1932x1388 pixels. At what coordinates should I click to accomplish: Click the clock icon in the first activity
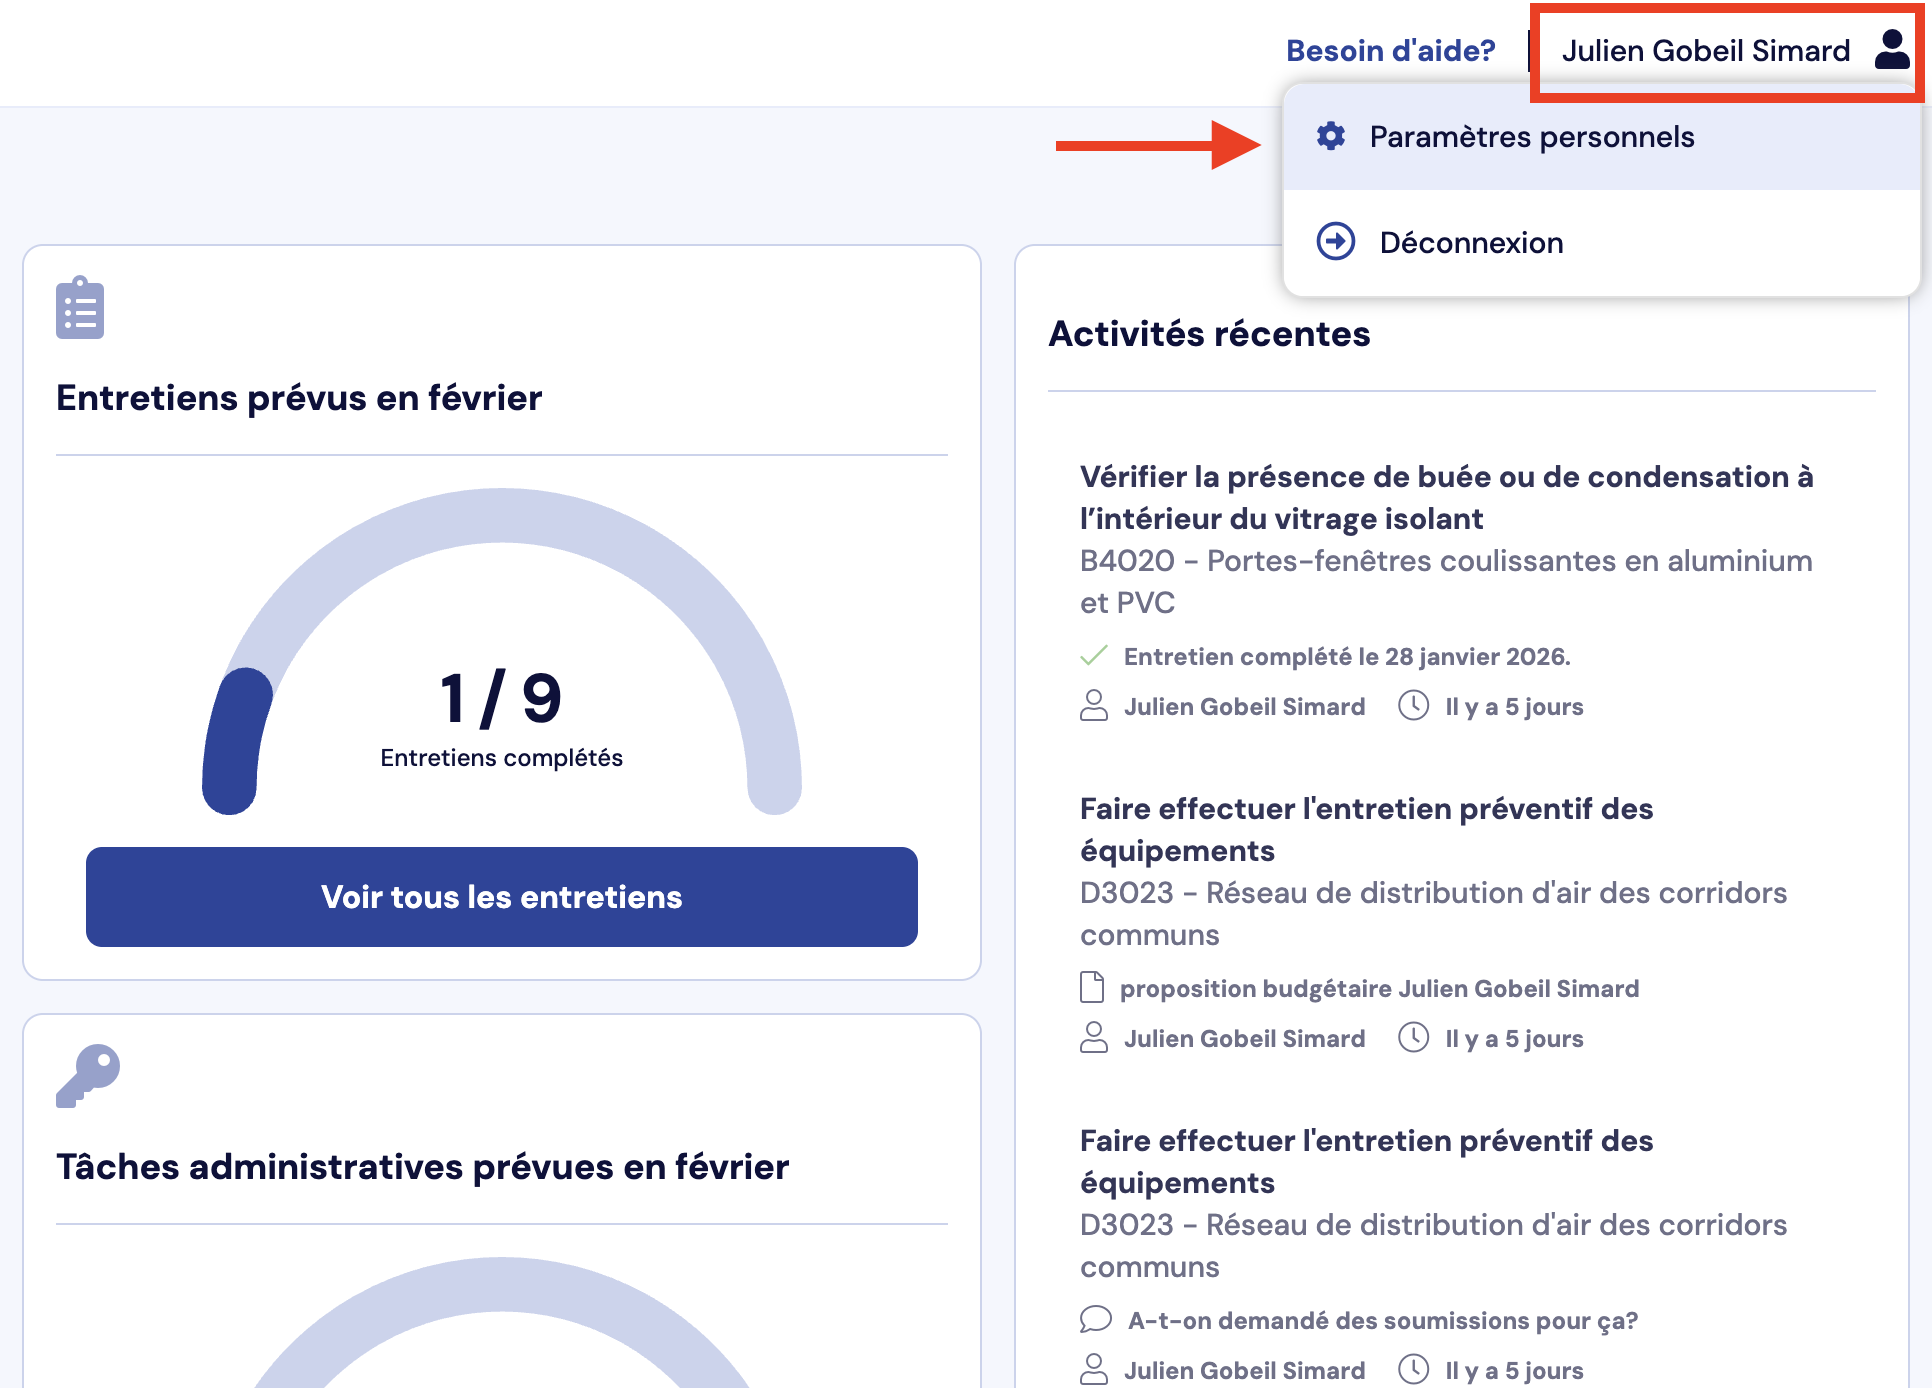1413,706
